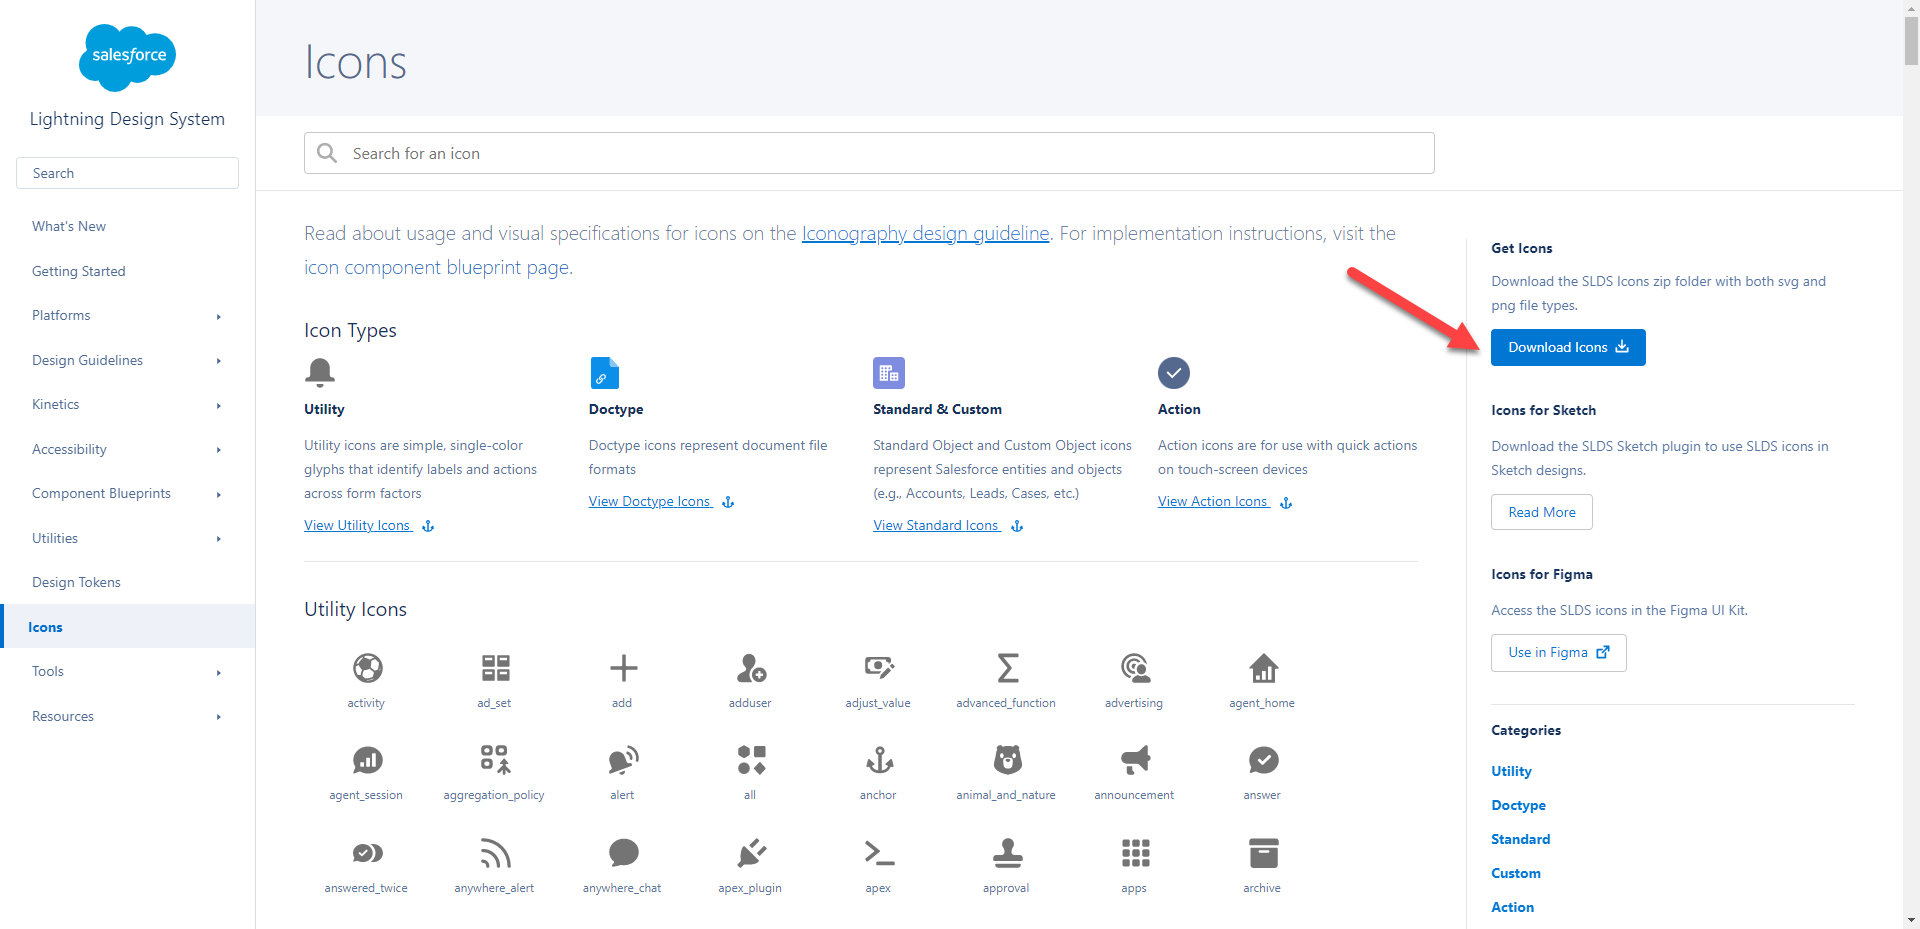The height and width of the screenshot is (929, 1920).
Task: Click the approval stamp icon
Action: 1006,853
